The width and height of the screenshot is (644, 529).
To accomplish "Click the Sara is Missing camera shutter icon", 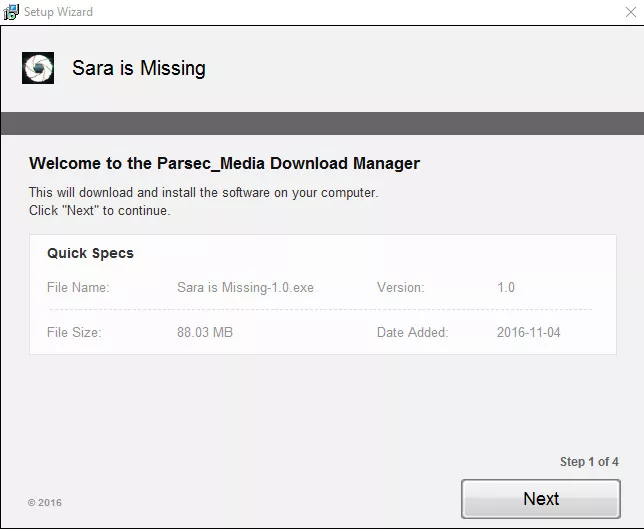I will coord(38,68).
